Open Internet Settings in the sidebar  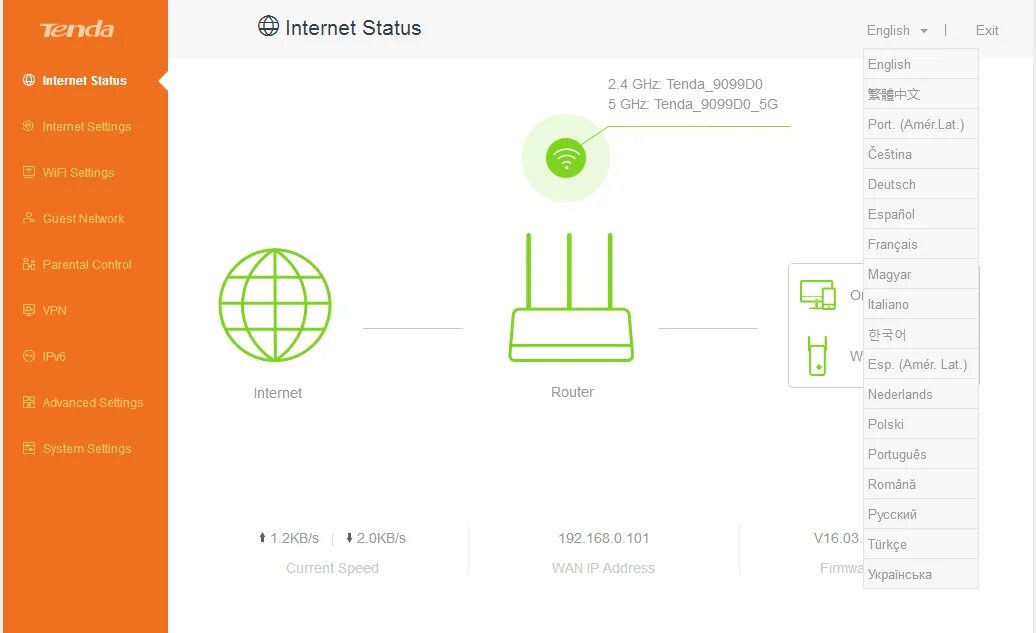[86, 127]
